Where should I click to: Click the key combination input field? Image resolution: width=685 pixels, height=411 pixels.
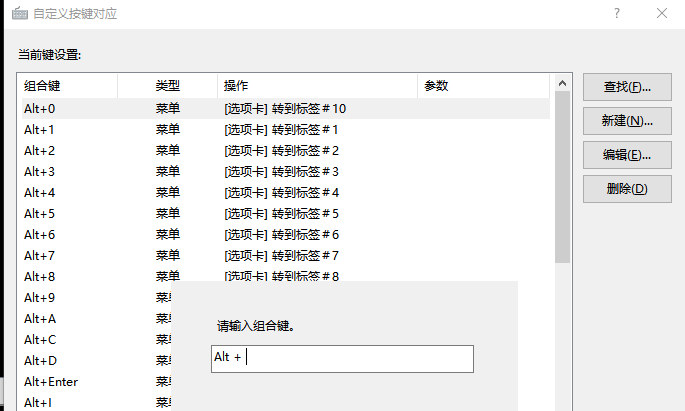click(x=342, y=359)
